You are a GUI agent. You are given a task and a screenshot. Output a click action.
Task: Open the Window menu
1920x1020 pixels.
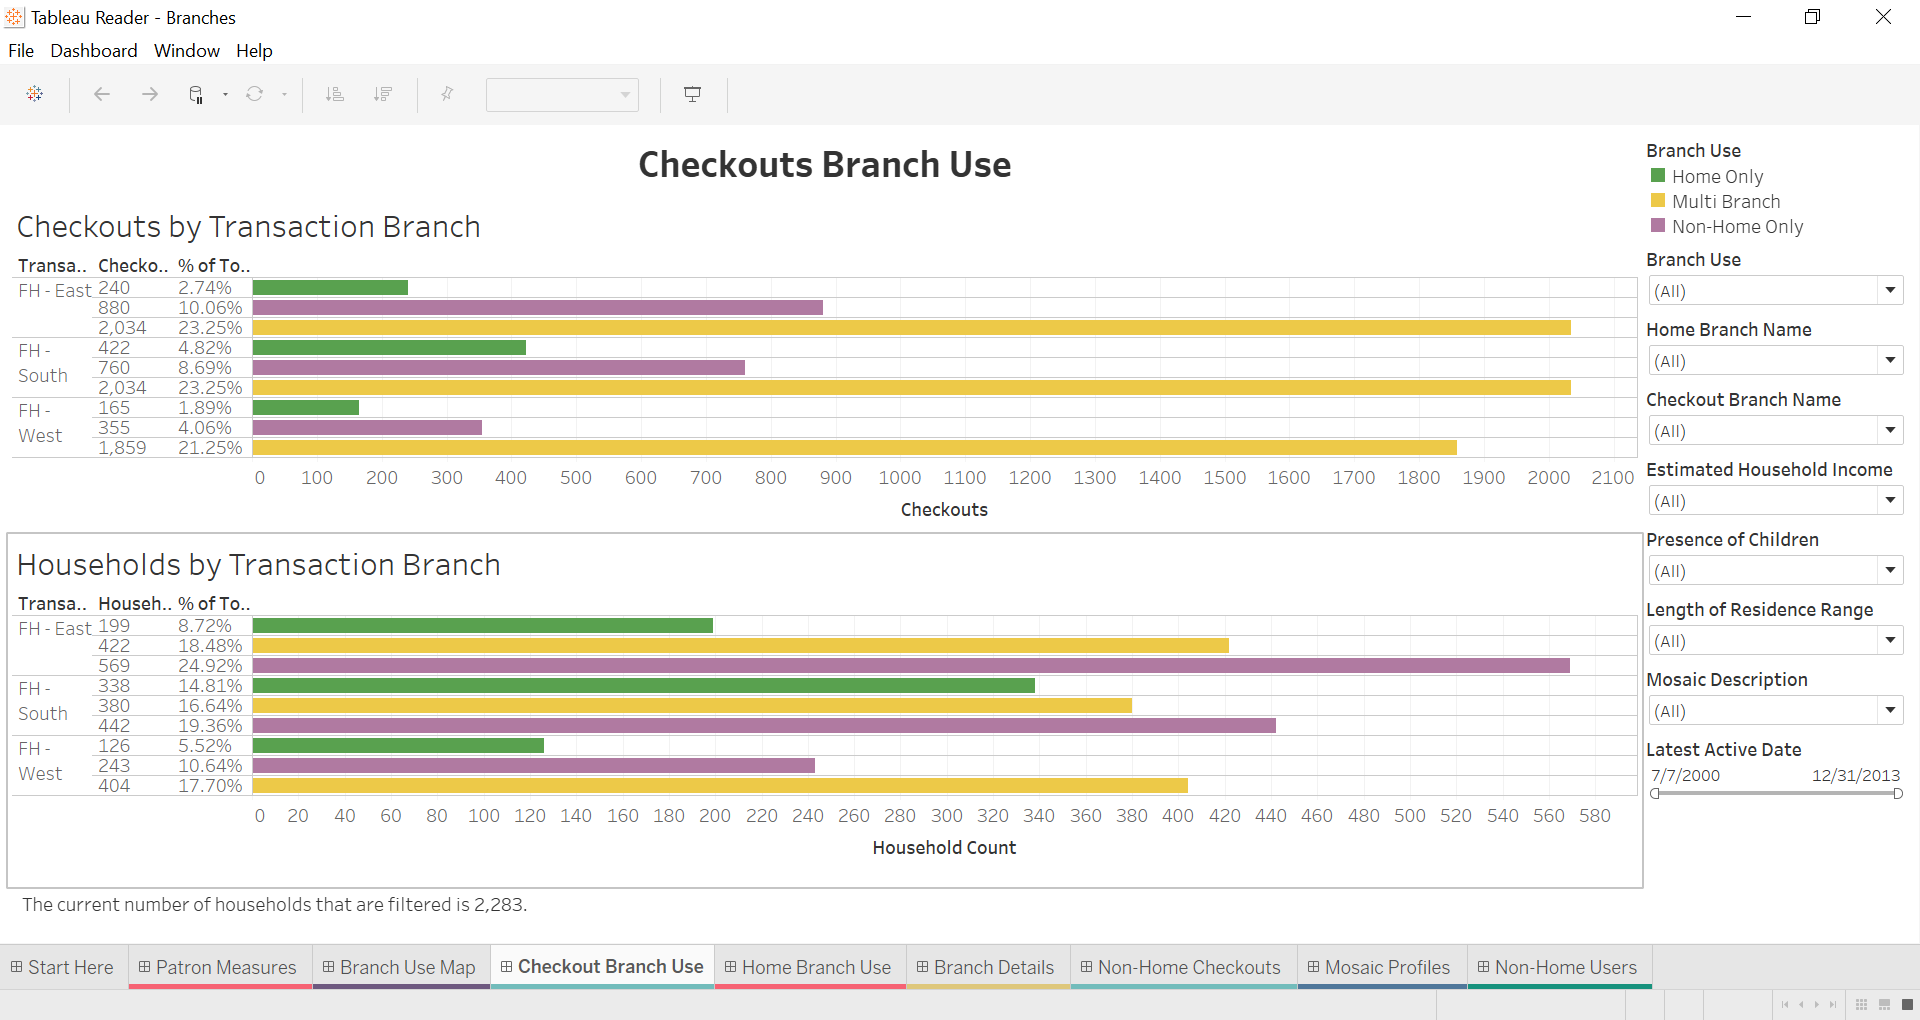(x=187, y=51)
